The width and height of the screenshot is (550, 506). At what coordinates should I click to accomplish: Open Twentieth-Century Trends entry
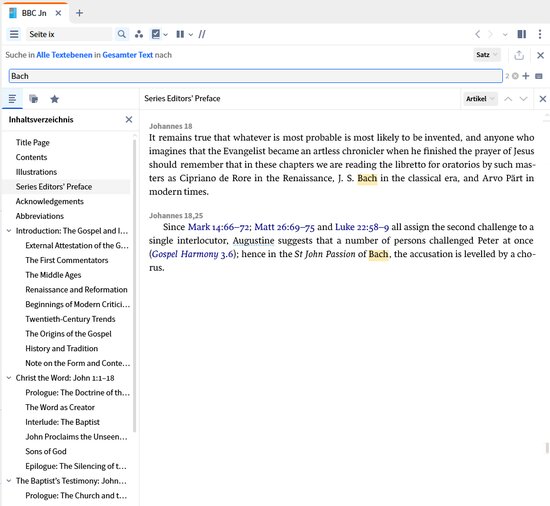coord(70,319)
